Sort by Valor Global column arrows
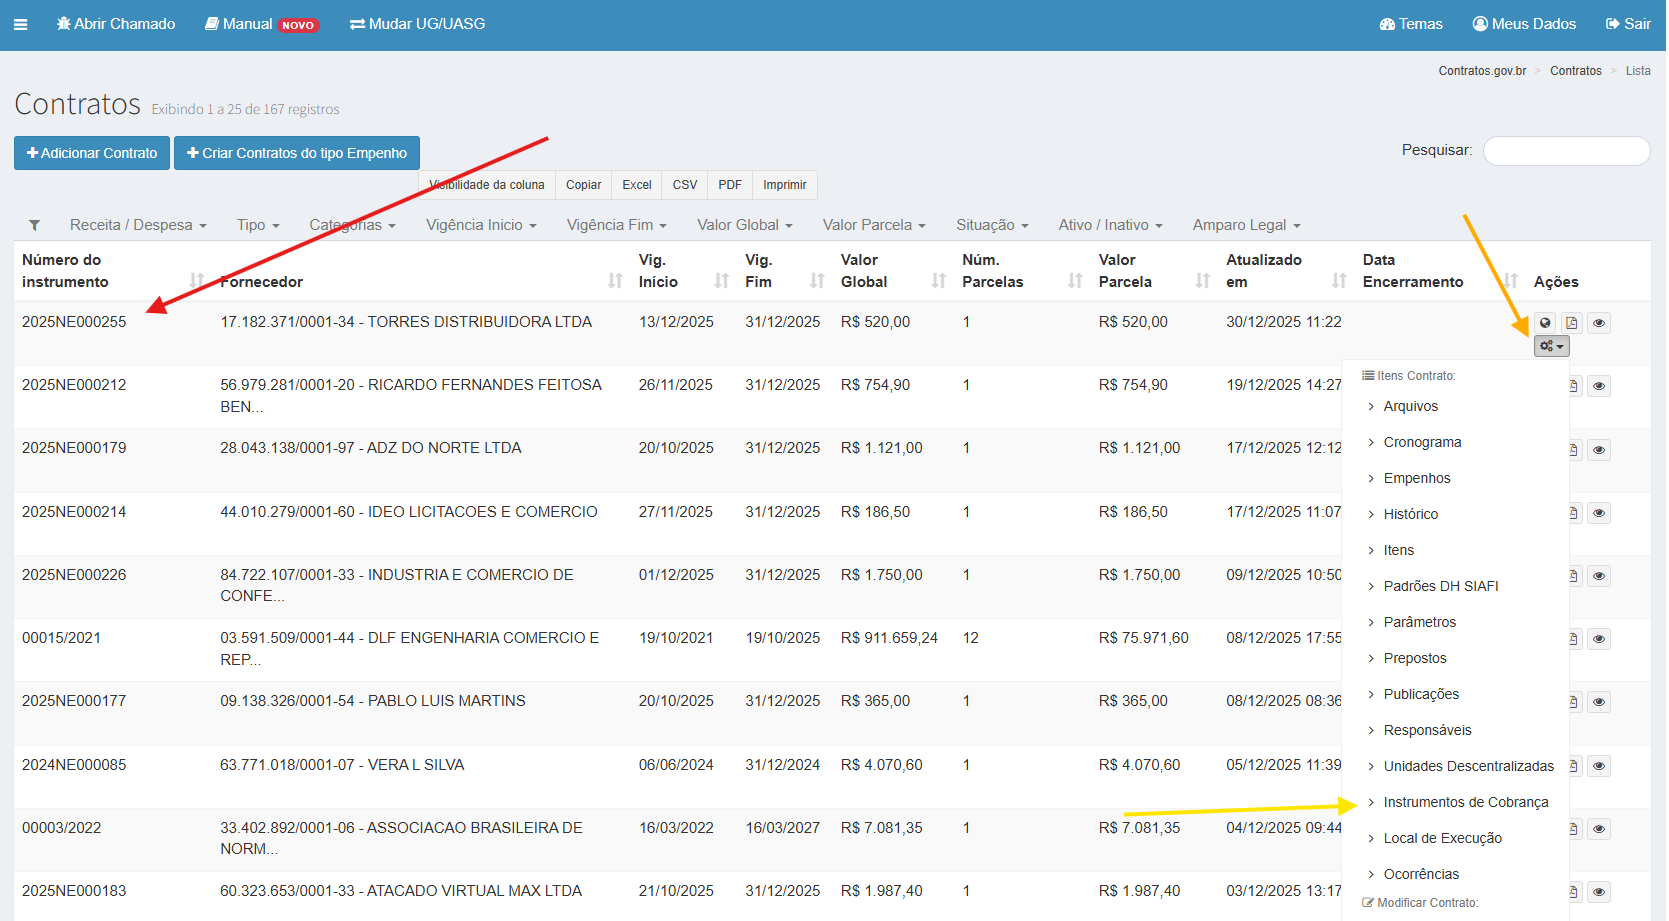This screenshot has height=921, width=1669. pos(938,282)
